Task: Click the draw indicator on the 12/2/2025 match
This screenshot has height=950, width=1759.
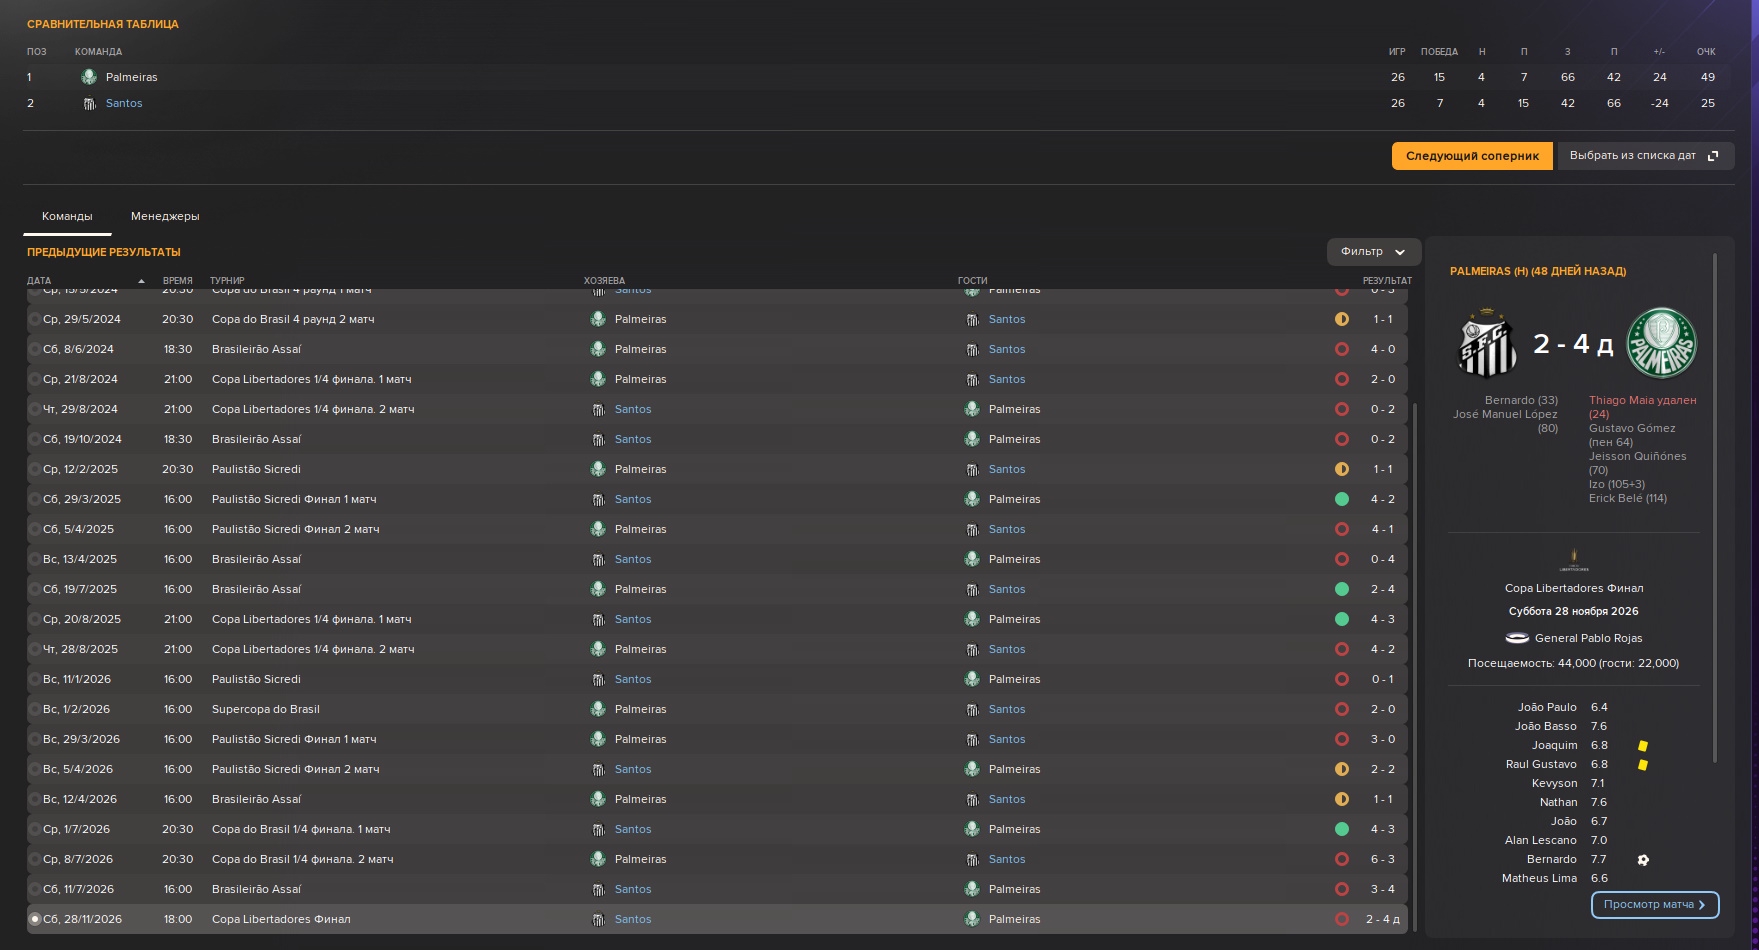Action: pos(1342,469)
